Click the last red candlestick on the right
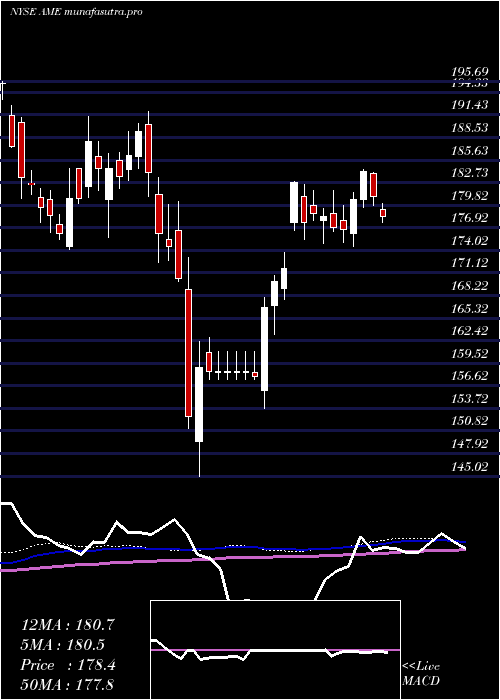This screenshot has height=700, width=500. (x=383, y=213)
